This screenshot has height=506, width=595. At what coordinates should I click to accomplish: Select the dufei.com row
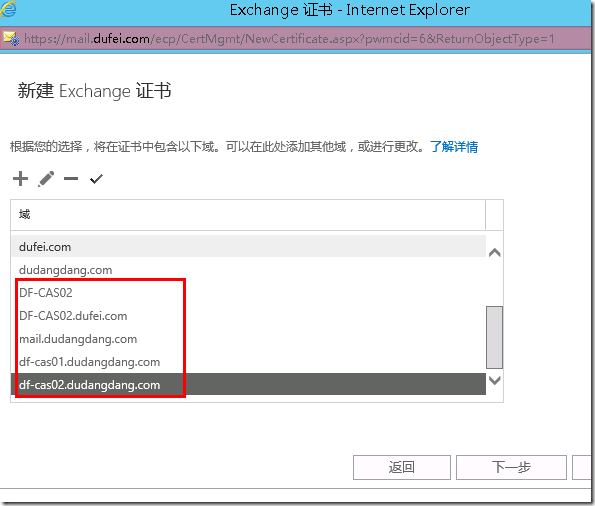click(x=248, y=246)
